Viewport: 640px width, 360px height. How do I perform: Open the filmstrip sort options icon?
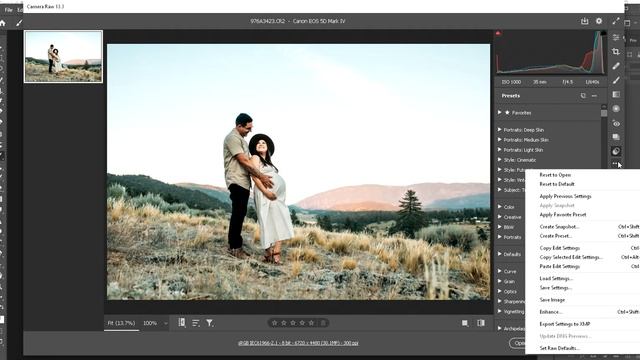(x=196, y=323)
